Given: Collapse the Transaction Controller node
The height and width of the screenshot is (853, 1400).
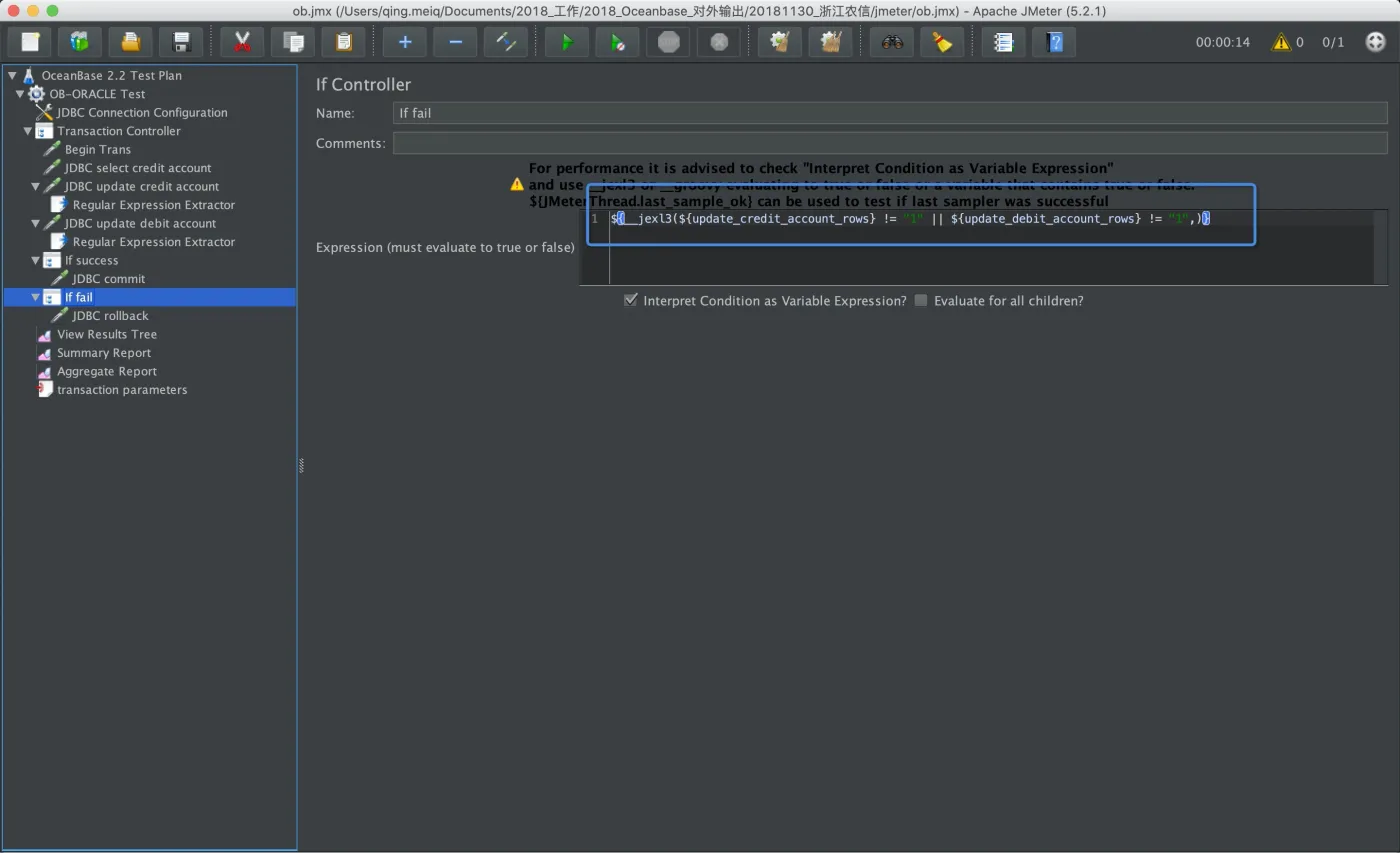Looking at the screenshot, I should 27,131.
